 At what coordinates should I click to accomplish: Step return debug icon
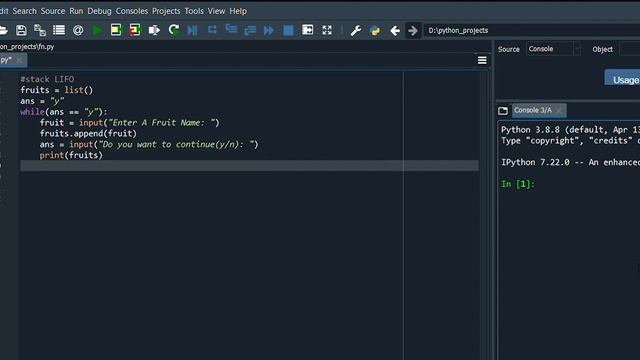point(250,30)
